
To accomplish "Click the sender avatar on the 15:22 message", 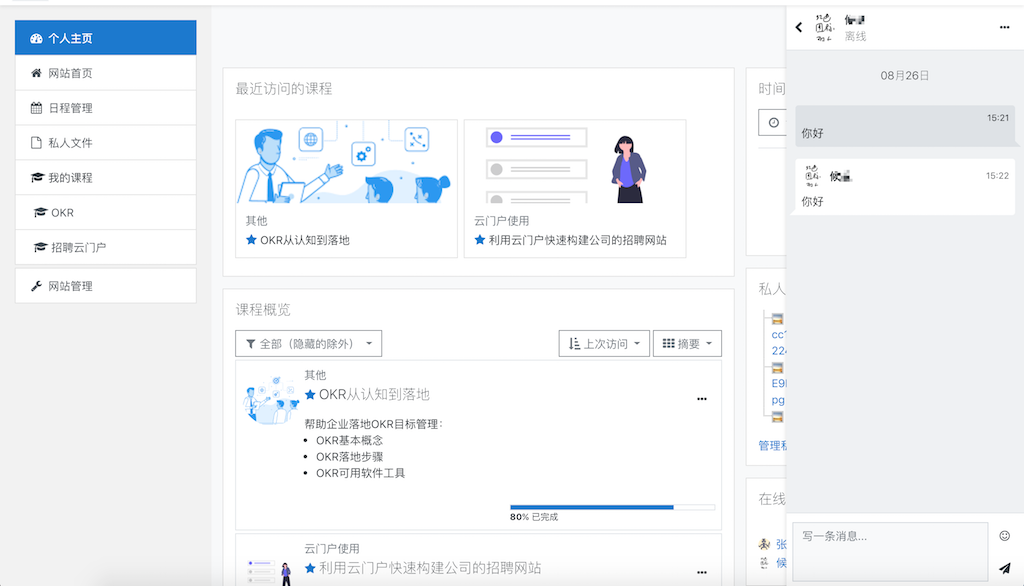I will [812, 176].
